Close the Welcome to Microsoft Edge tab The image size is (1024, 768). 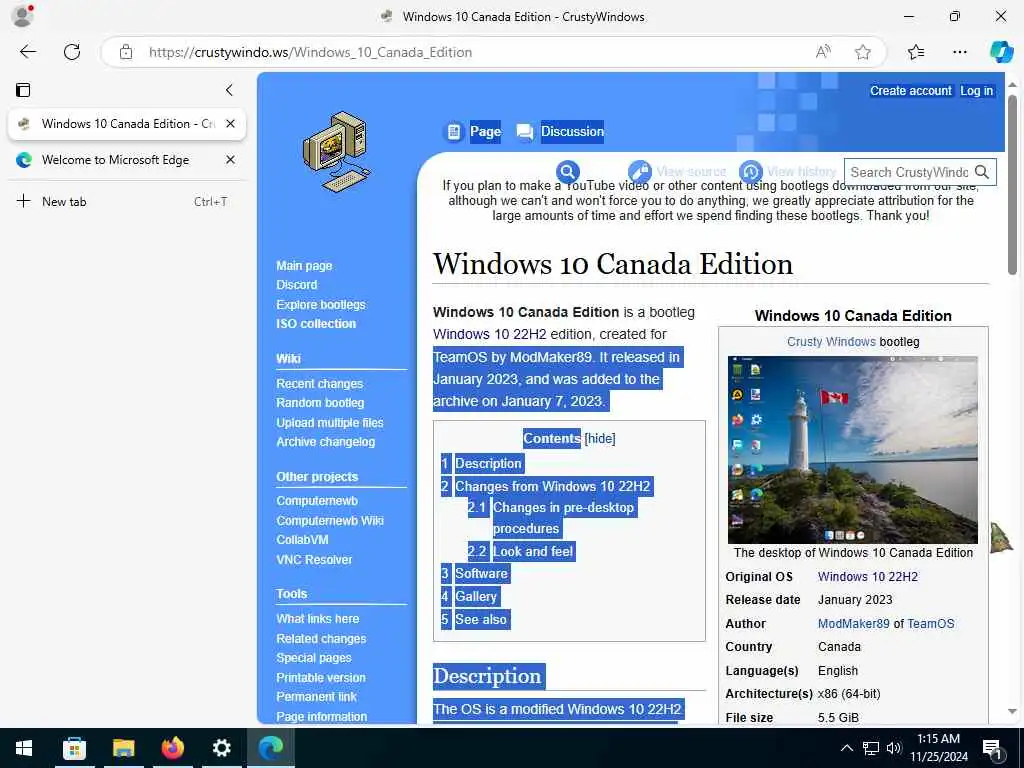pyautogui.click(x=231, y=159)
